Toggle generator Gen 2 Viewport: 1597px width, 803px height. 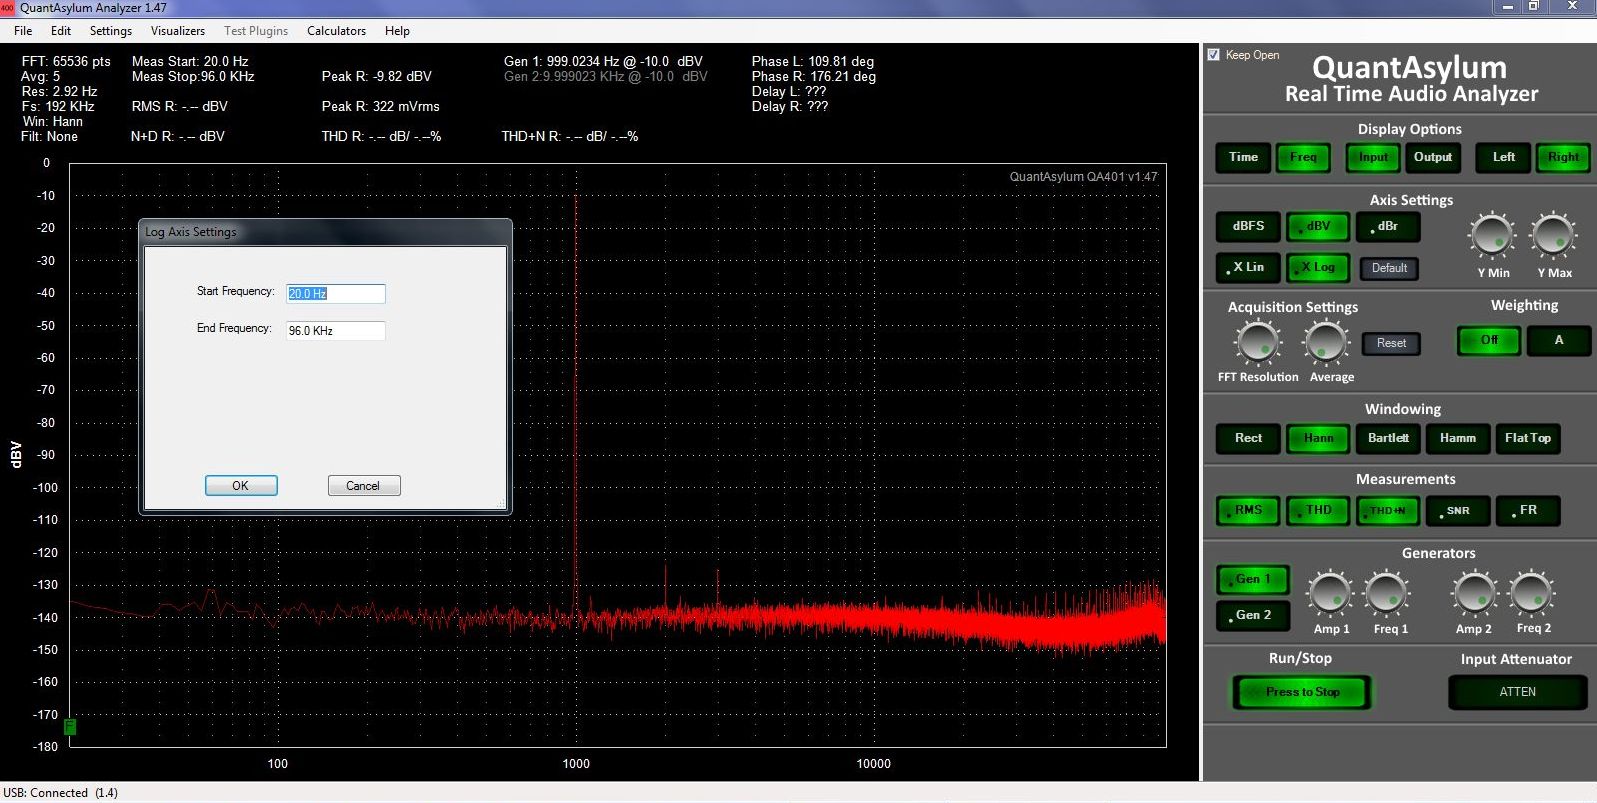[x=1253, y=616]
